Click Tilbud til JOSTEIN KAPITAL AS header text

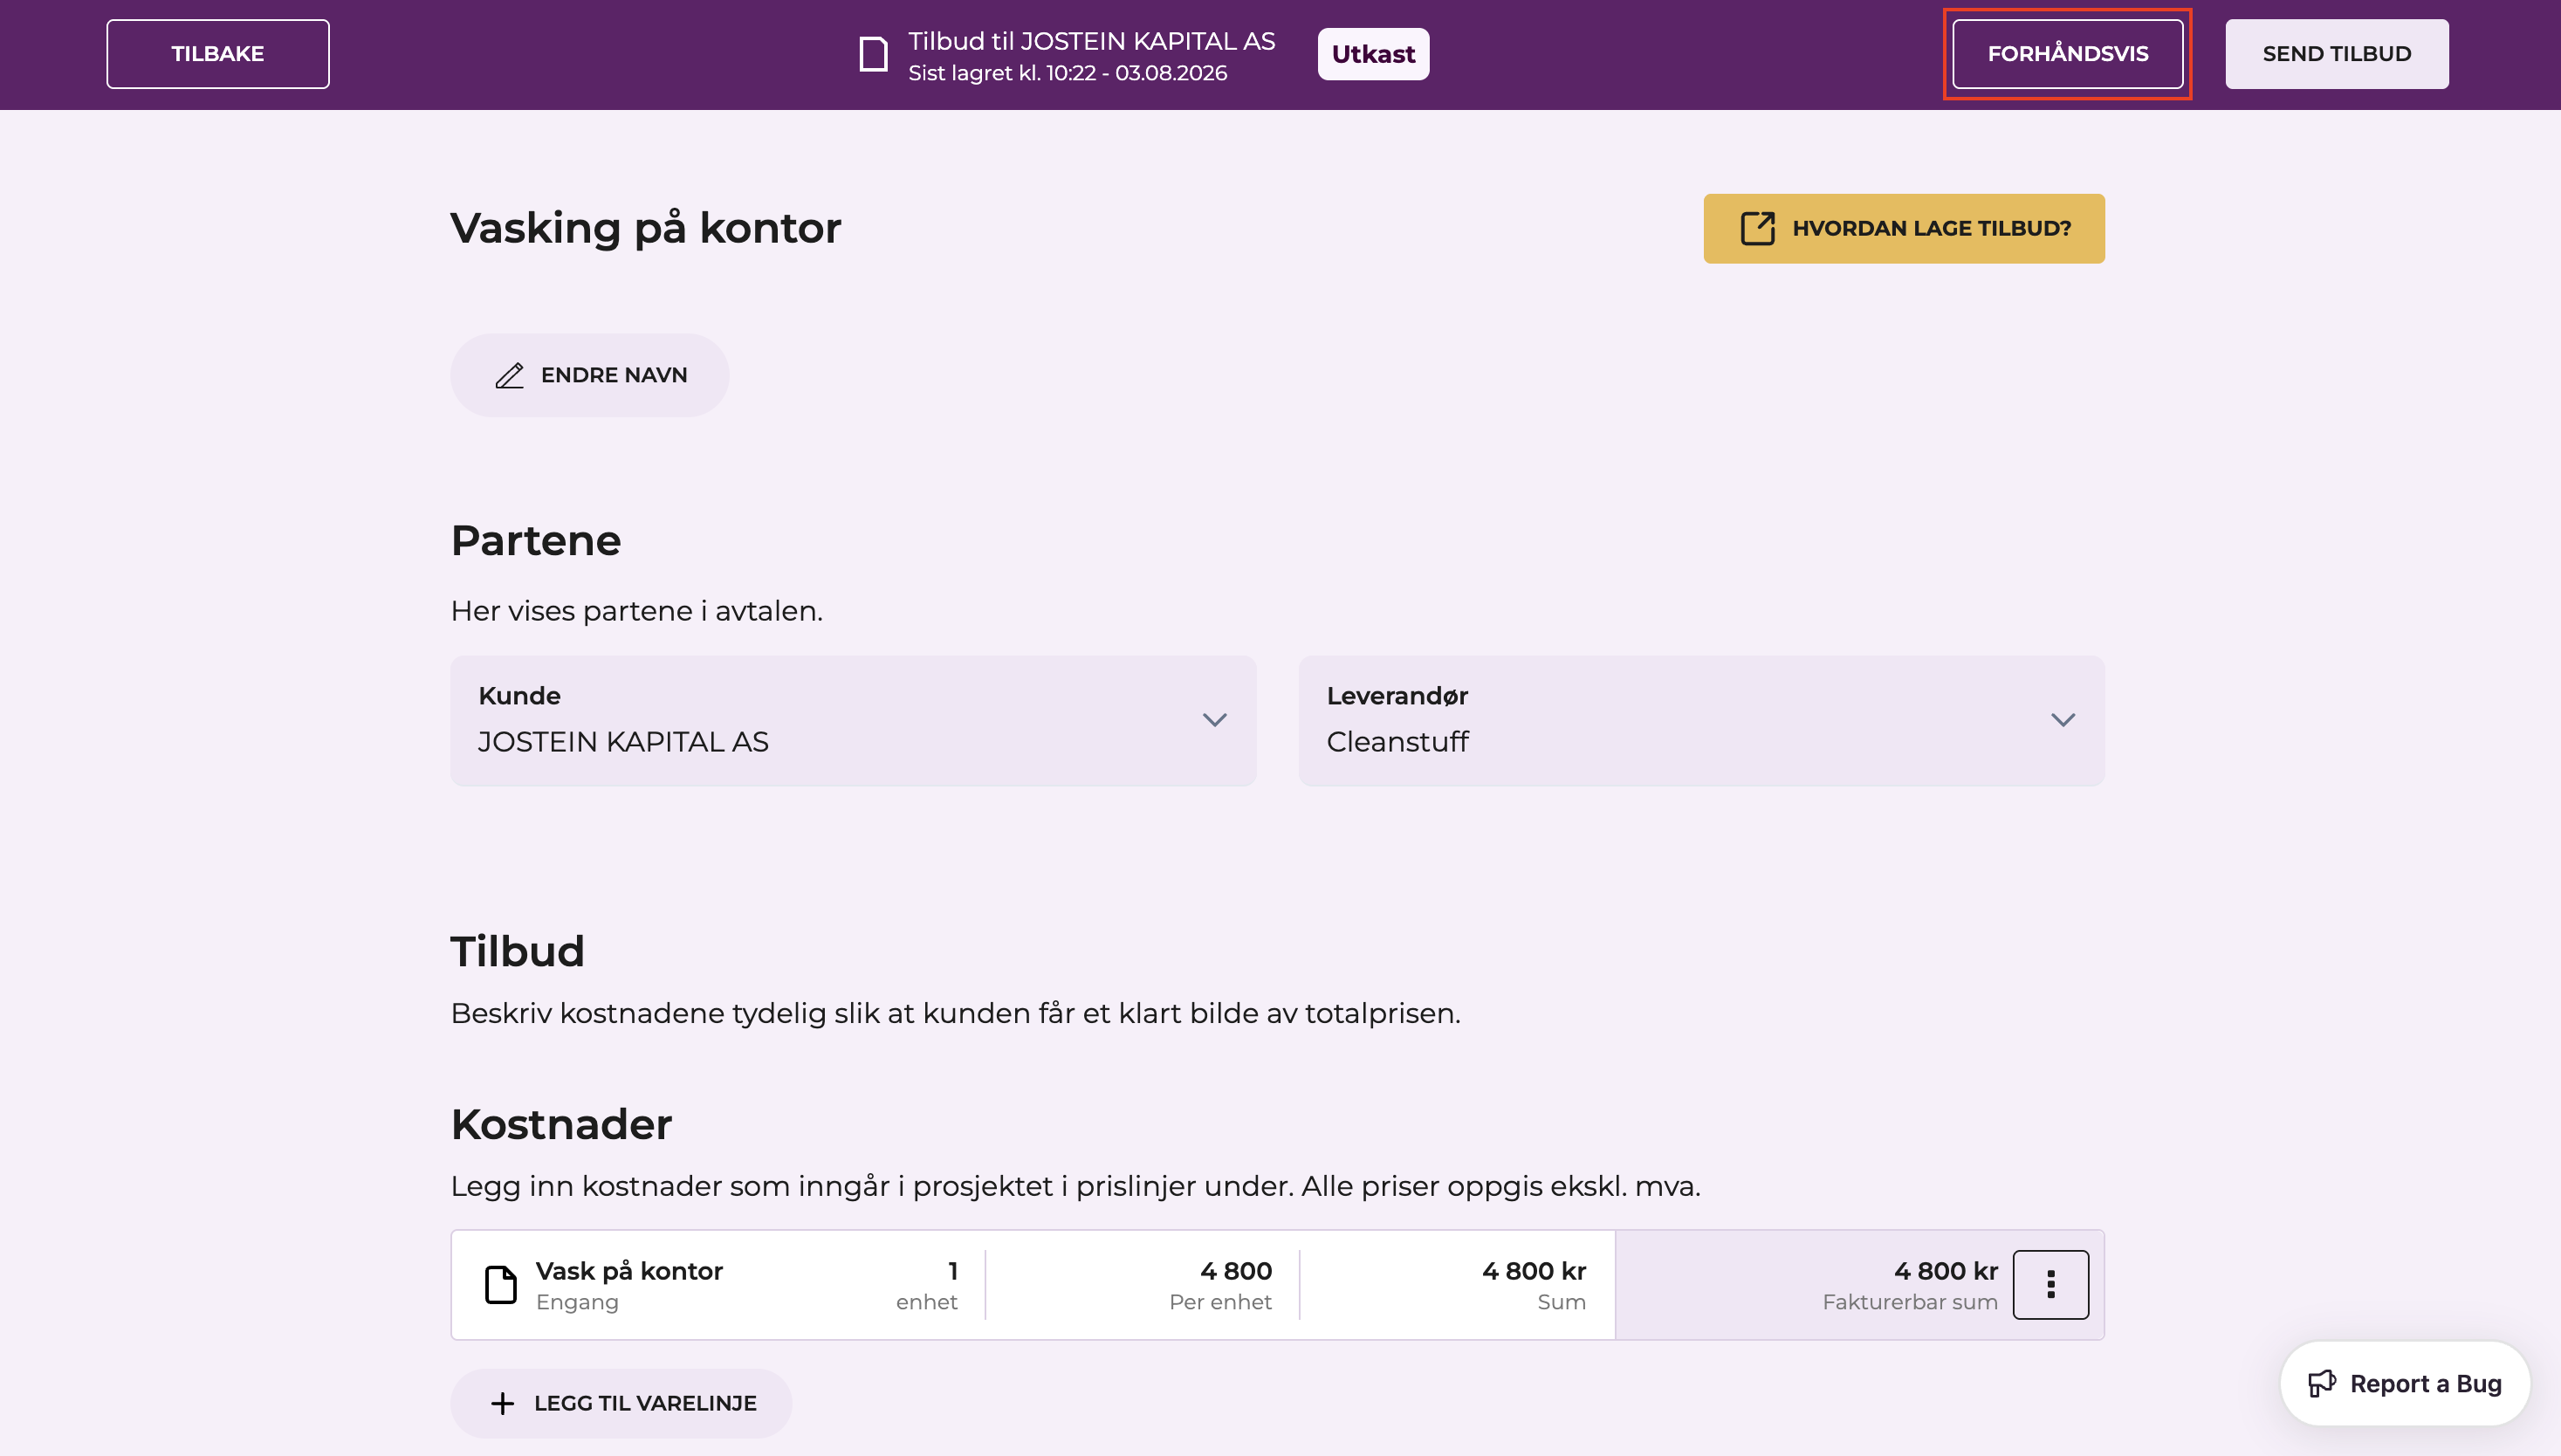pos(1091,41)
